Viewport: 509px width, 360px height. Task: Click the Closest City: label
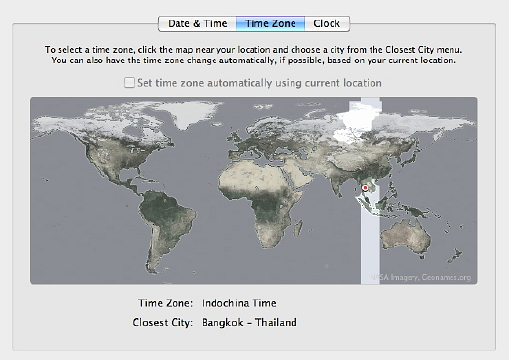163,322
